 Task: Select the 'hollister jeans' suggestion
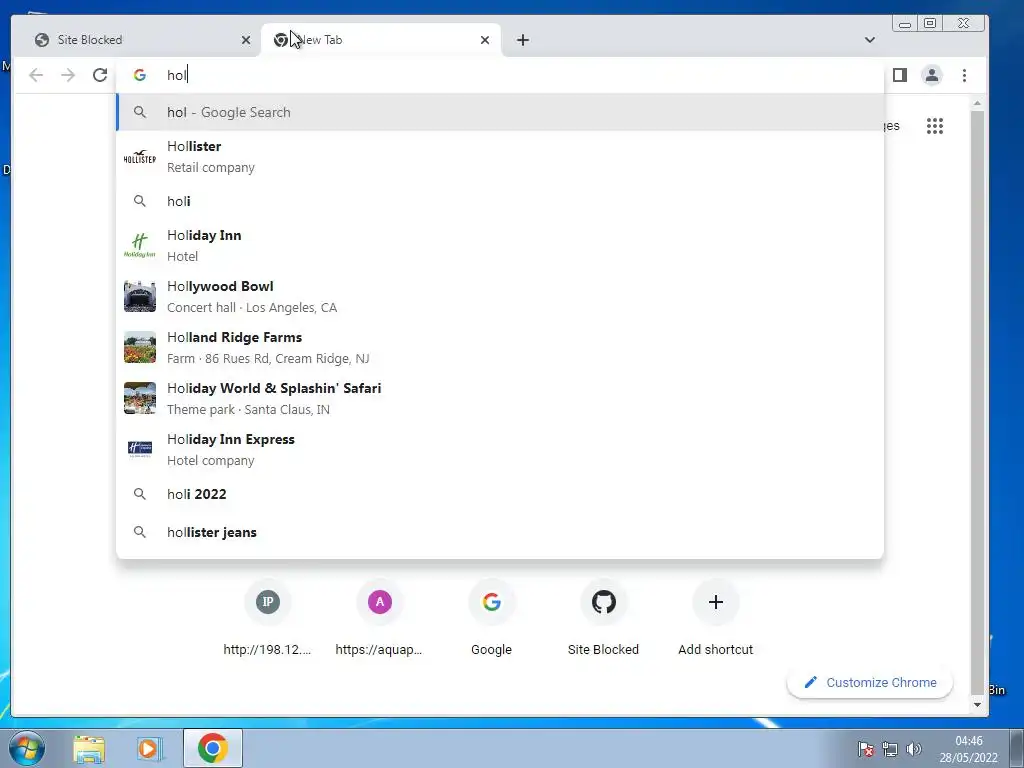500,532
